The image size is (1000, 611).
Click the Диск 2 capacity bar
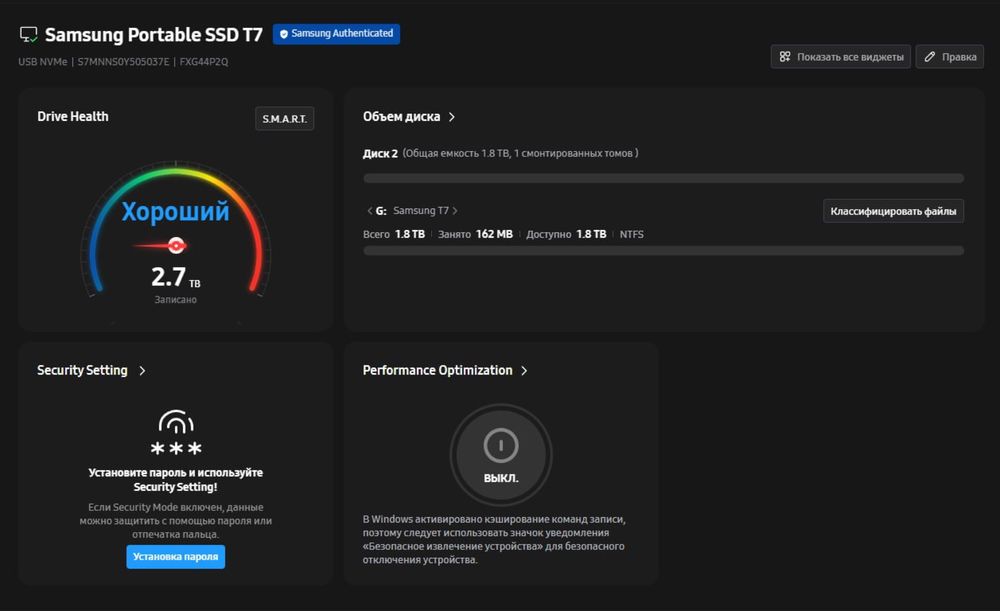(x=663, y=179)
